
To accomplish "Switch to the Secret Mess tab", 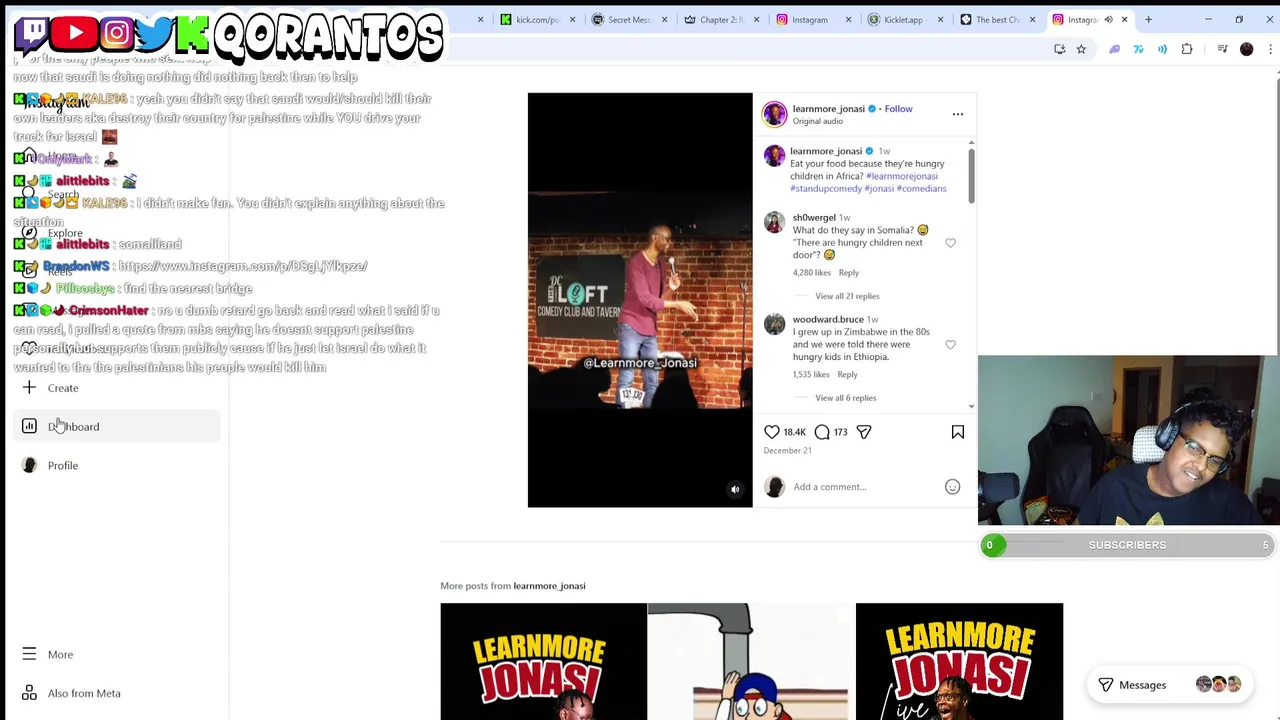I will point(628,19).
